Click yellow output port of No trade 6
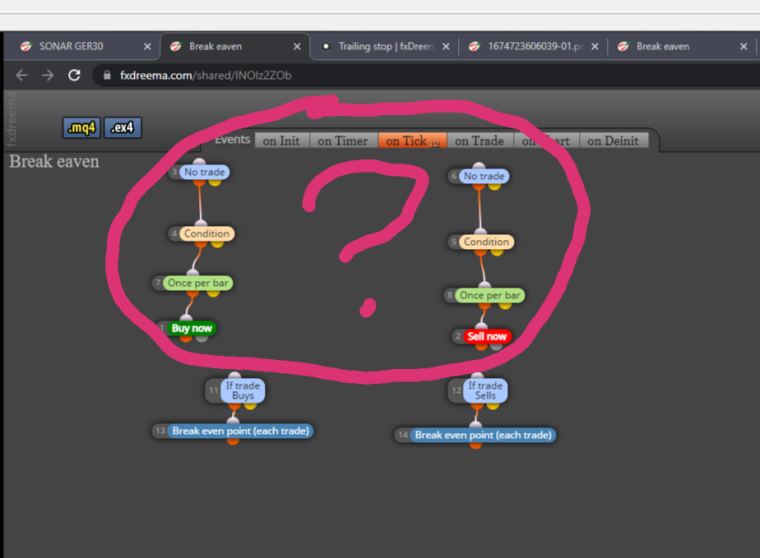This screenshot has width=760, height=558. click(x=494, y=186)
